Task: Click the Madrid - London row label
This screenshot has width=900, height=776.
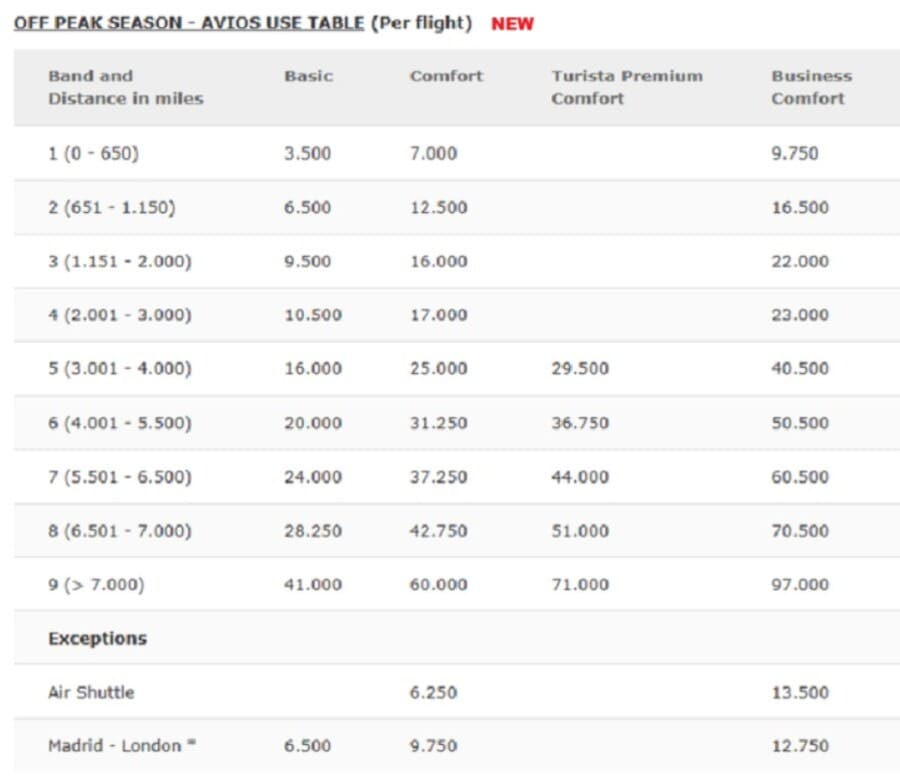Action: (115, 745)
